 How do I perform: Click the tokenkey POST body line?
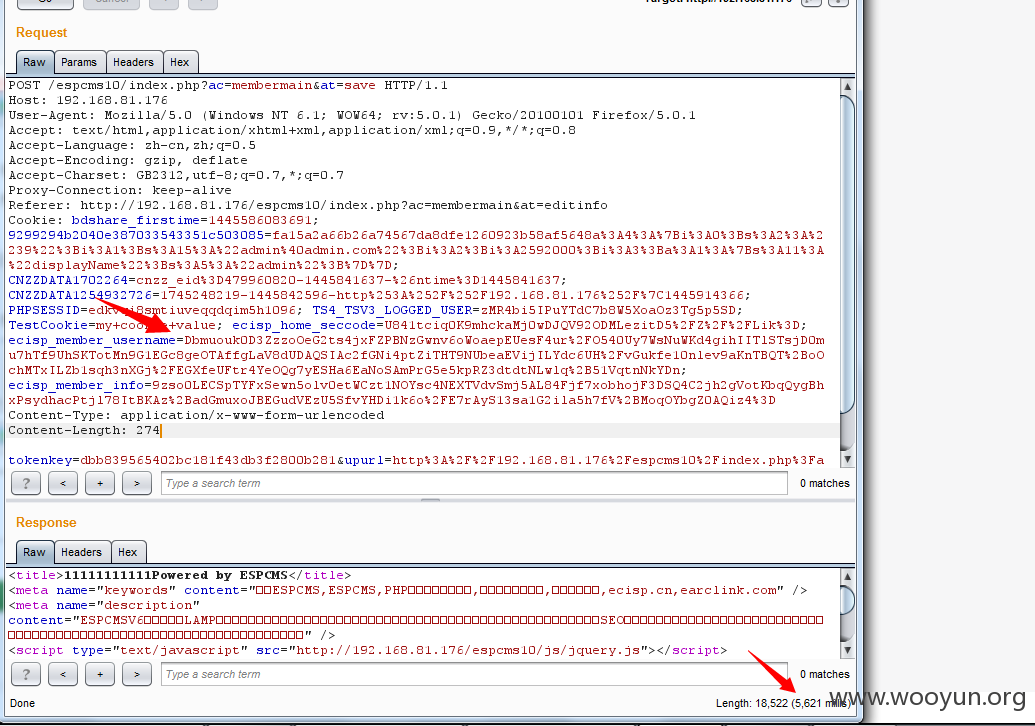coord(416,461)
